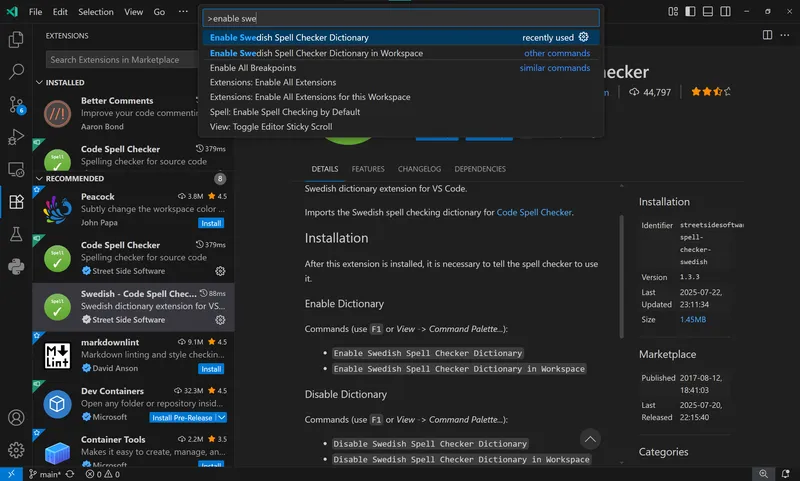Click the 1.45MB size link

click(692, 319)
